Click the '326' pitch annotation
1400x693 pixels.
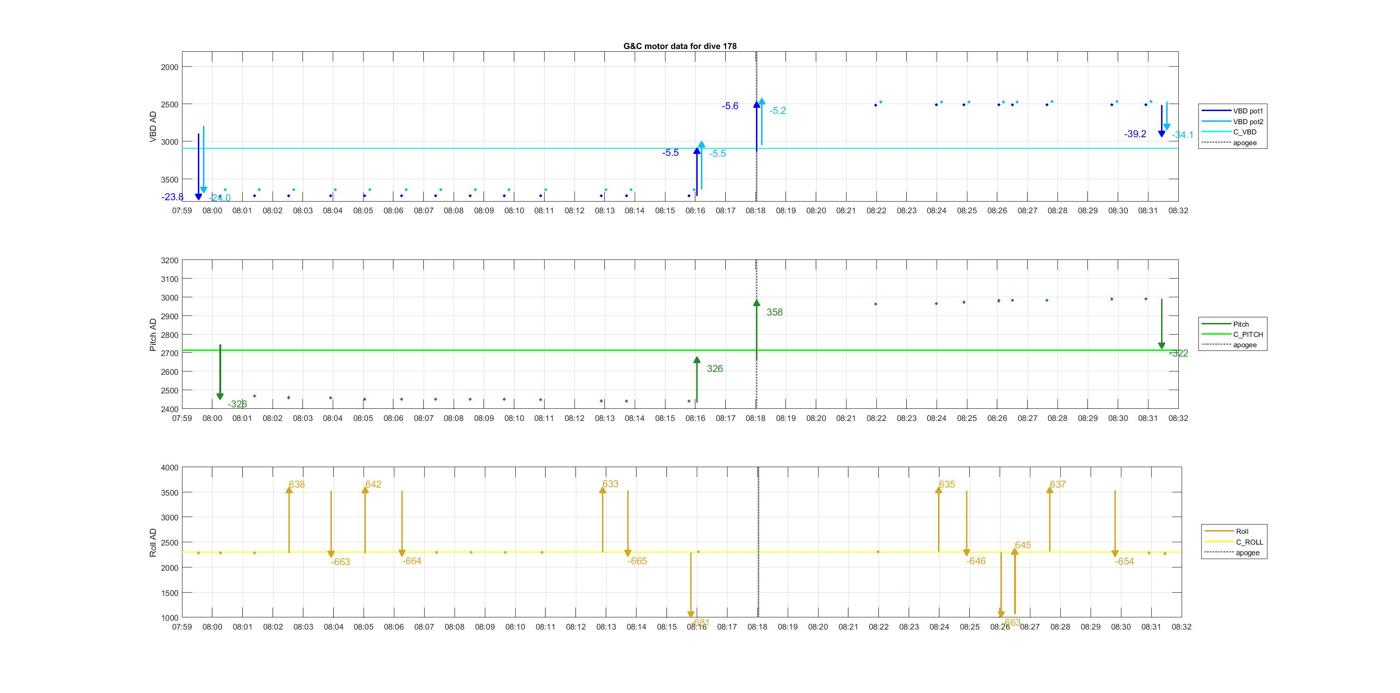[x=714, y=369]
